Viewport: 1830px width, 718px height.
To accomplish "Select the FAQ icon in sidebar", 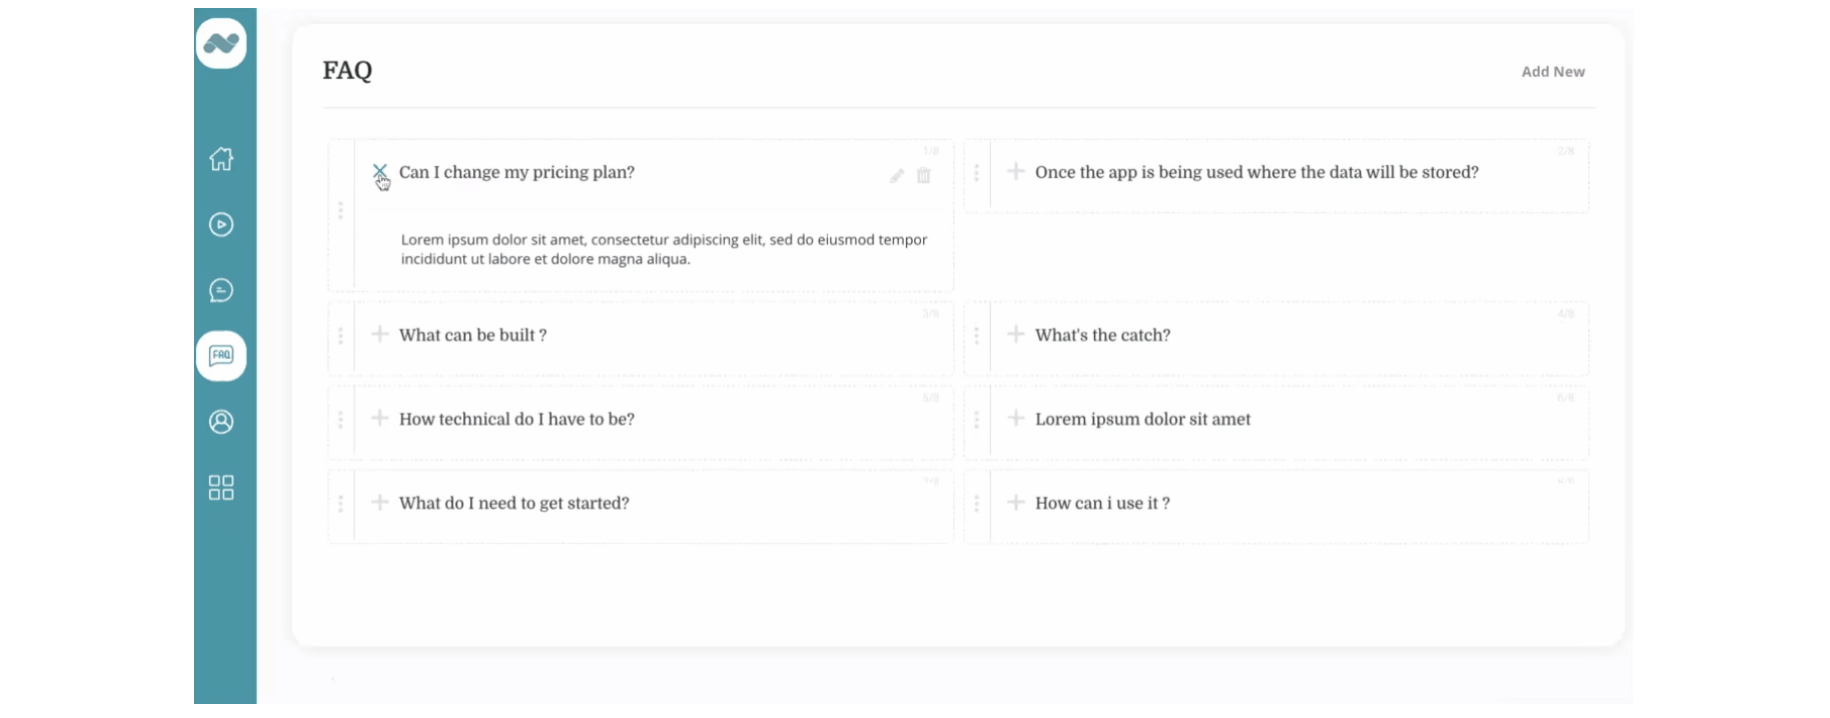I will click(221, 356).
